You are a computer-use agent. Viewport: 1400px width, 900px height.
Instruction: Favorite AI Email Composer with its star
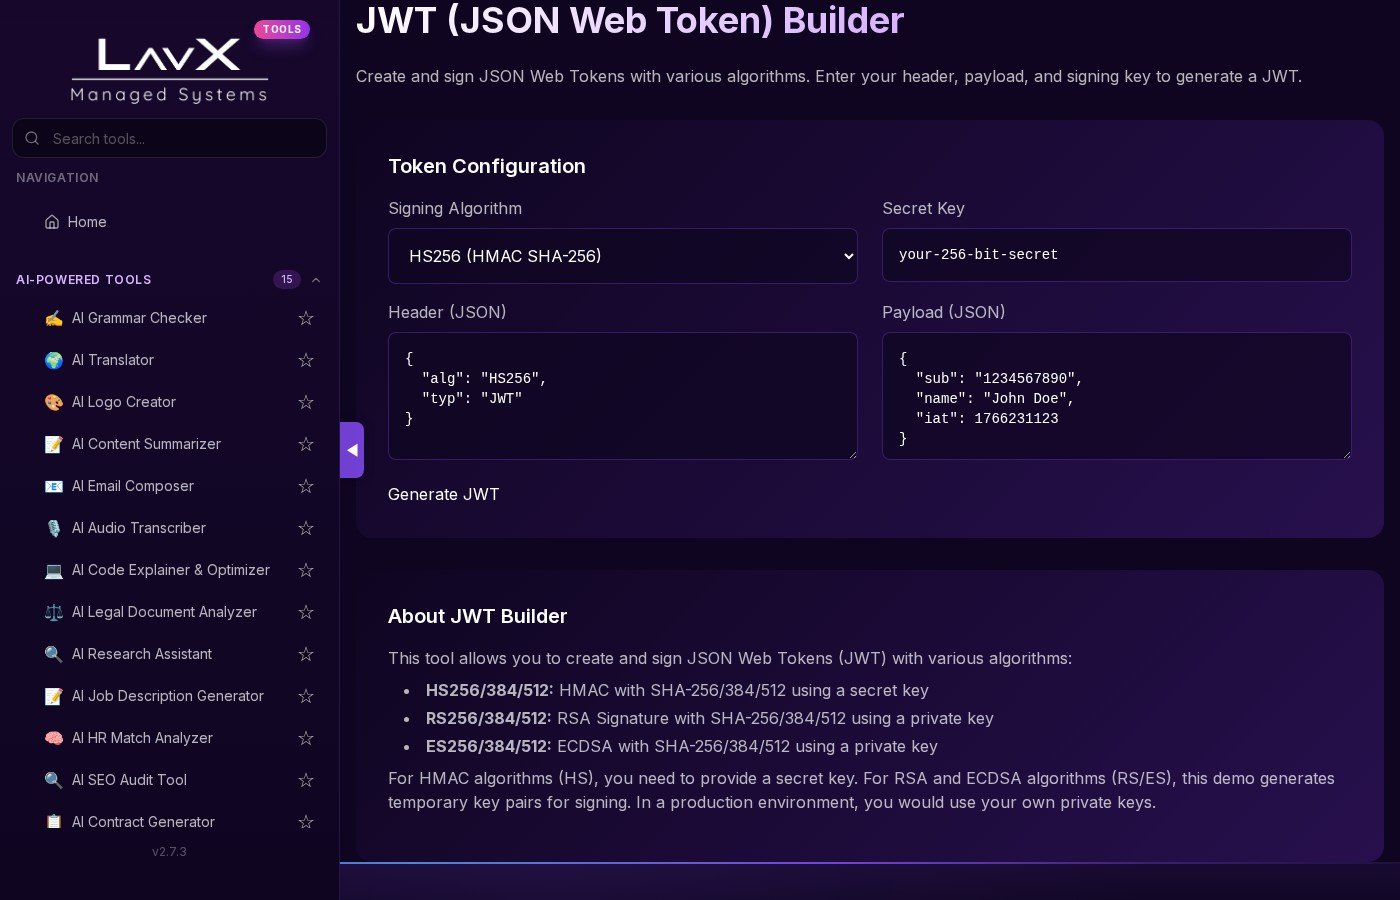pyautogui.click(x=306, y=486)
